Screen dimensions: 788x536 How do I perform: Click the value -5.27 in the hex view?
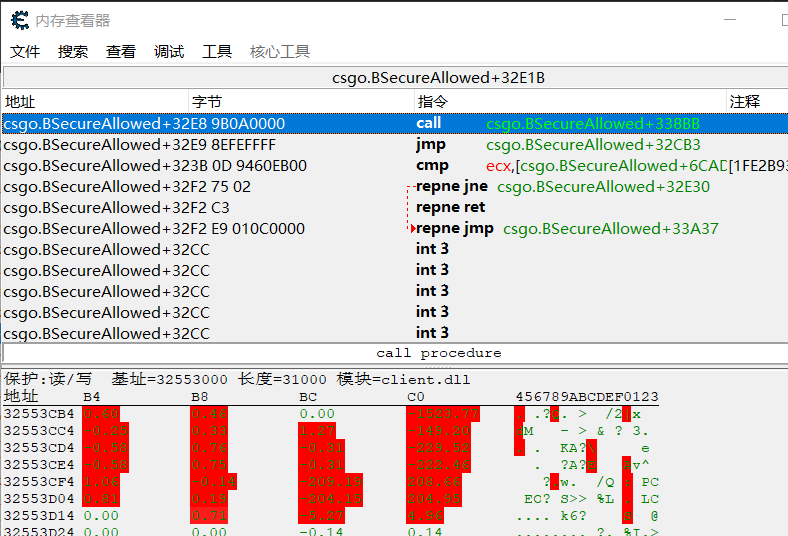coord(321,516)
